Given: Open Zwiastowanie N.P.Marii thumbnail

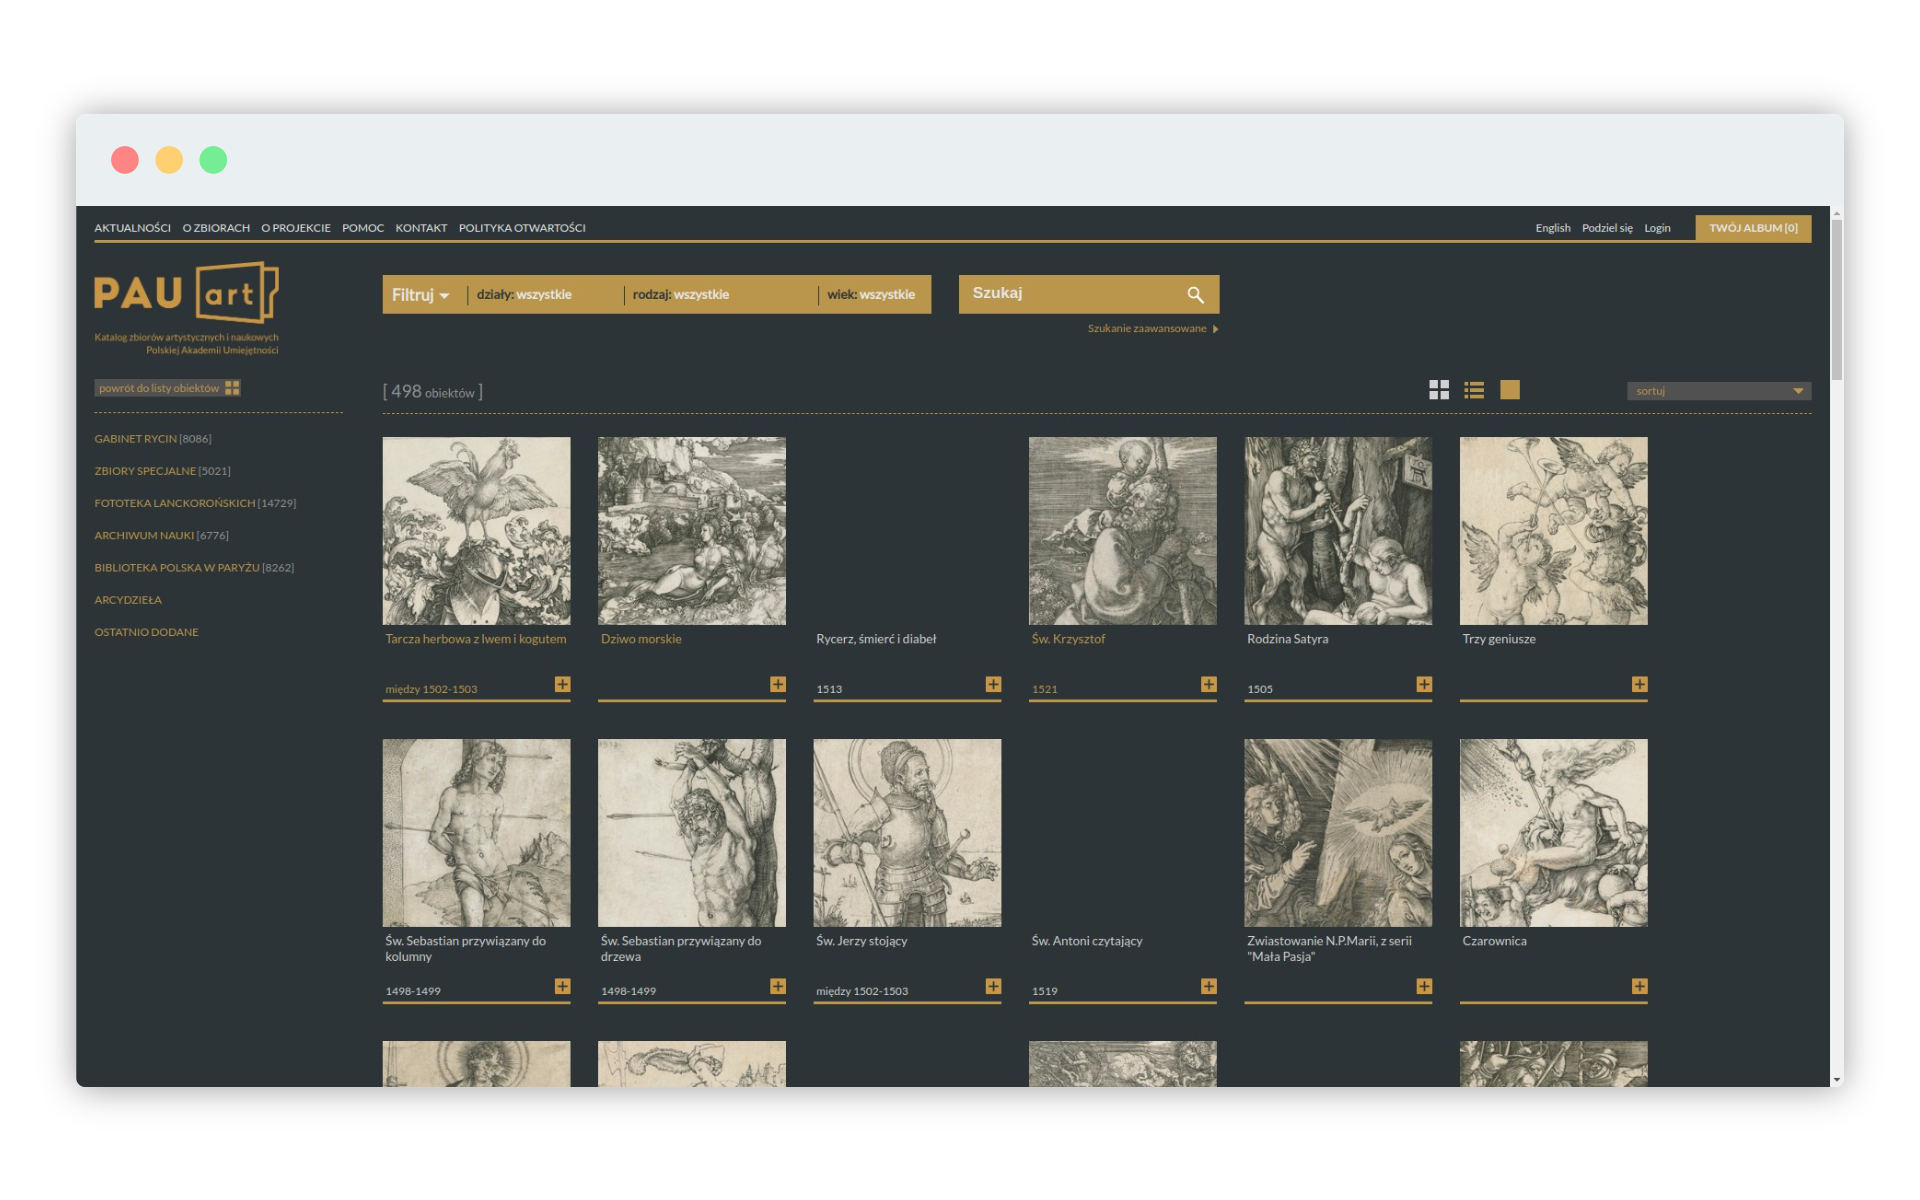Looking at the screenshot, I should [x=1338, y=833].
